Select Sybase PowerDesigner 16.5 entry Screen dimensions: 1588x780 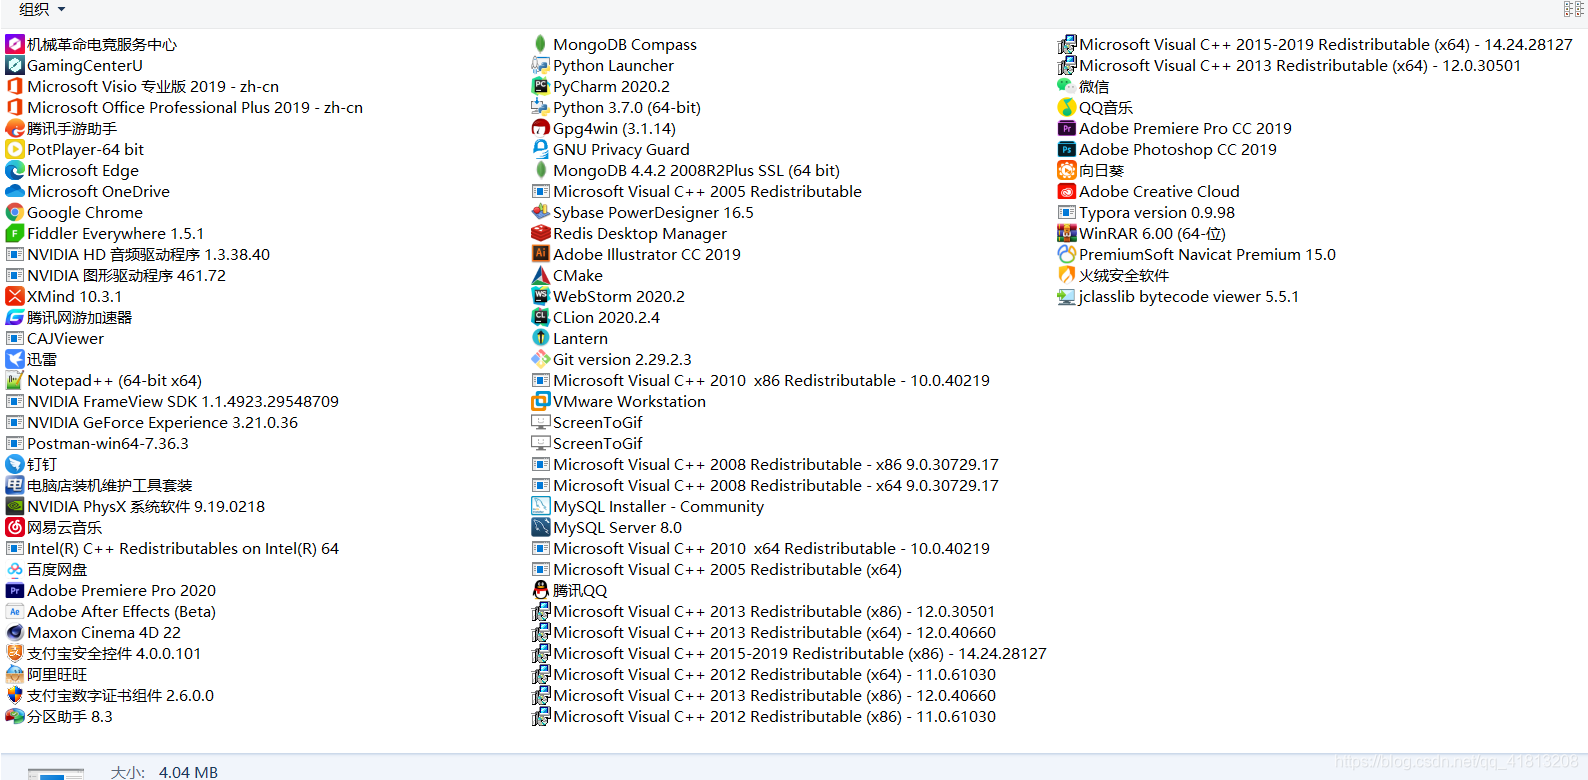pos(643,212)
